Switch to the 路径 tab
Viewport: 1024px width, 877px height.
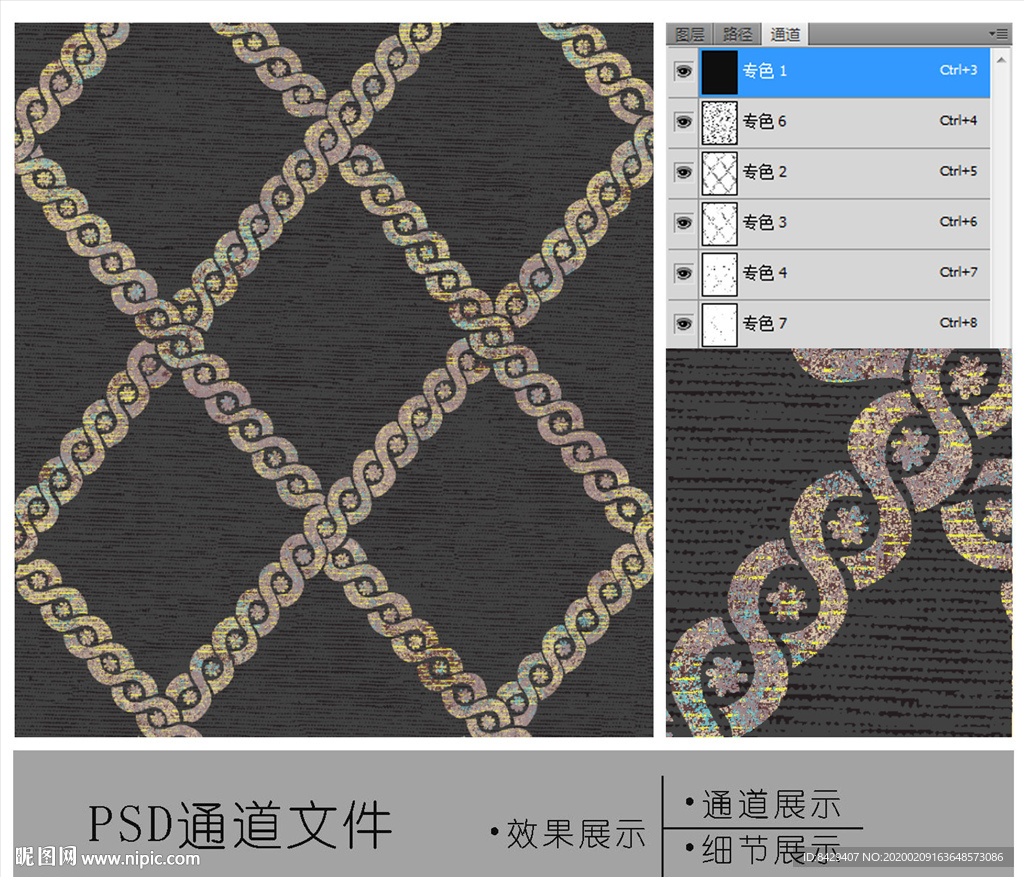(x=737, y=35)
